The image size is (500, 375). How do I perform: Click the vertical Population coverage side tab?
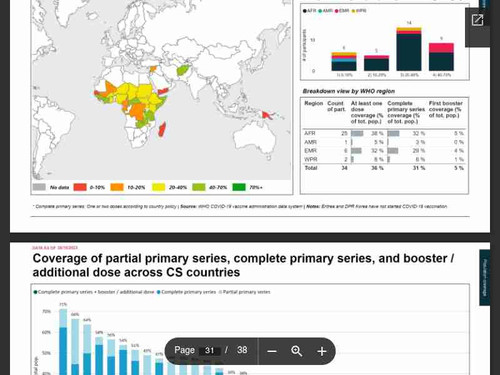485,277
